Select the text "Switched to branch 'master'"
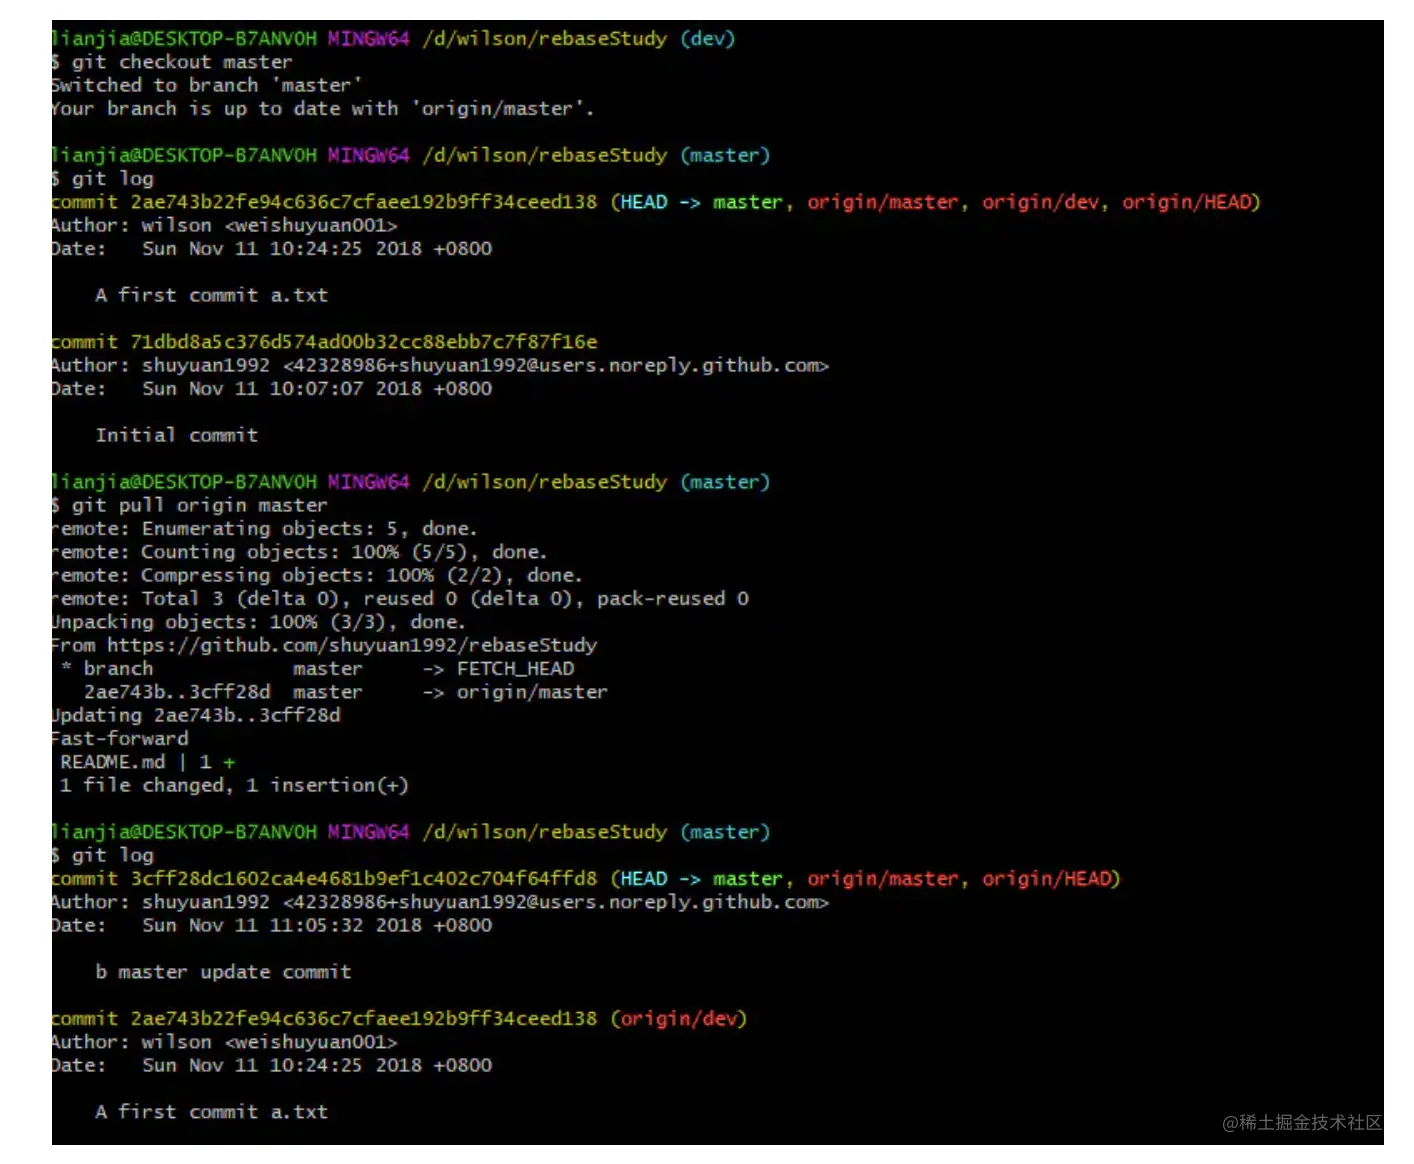Image resolution: width=1414 pixels, height=1164 pixels. (x=207, y=85)
